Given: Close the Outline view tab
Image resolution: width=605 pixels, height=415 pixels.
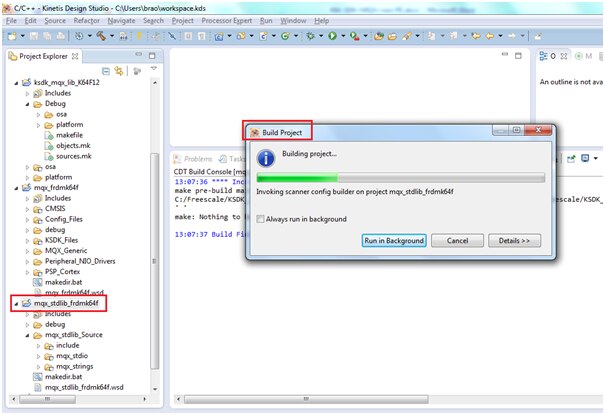Looking at the screenshot, I should tap(564, 56).
